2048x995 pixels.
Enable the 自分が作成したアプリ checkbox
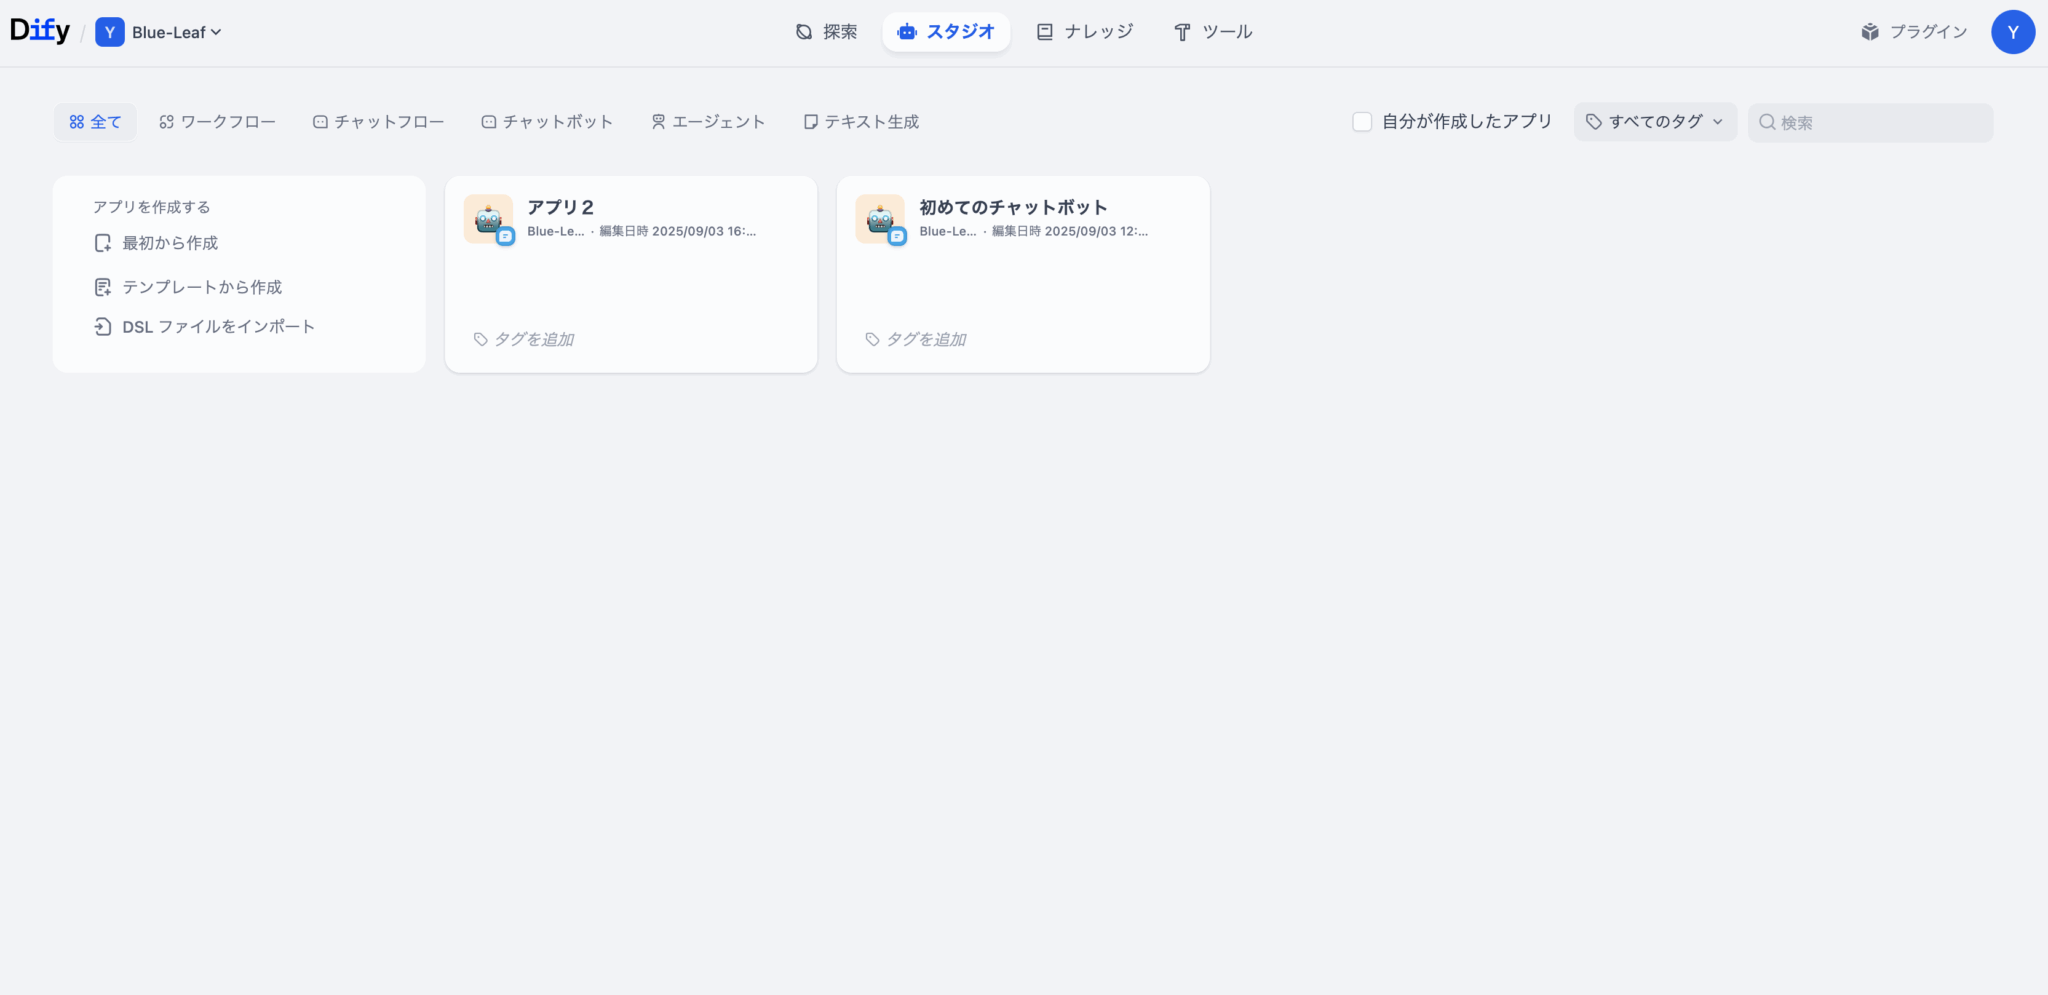tap(1361, 121)
